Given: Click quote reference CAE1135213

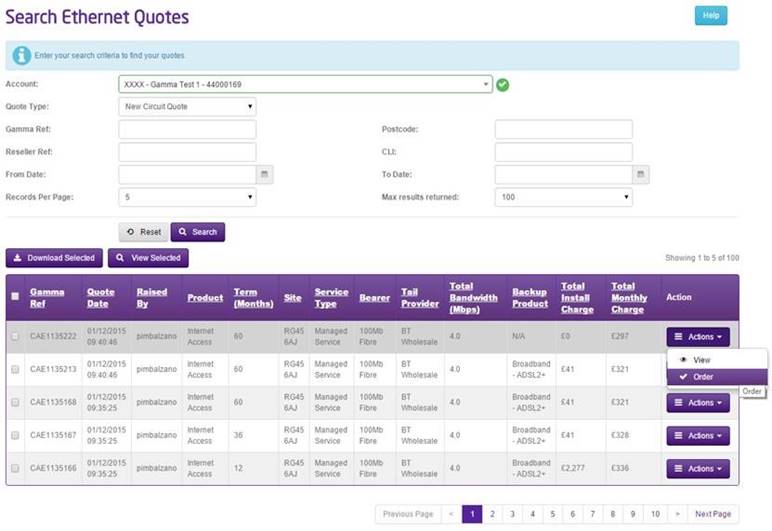Looking at the screenshot, I should coord(53,369).
